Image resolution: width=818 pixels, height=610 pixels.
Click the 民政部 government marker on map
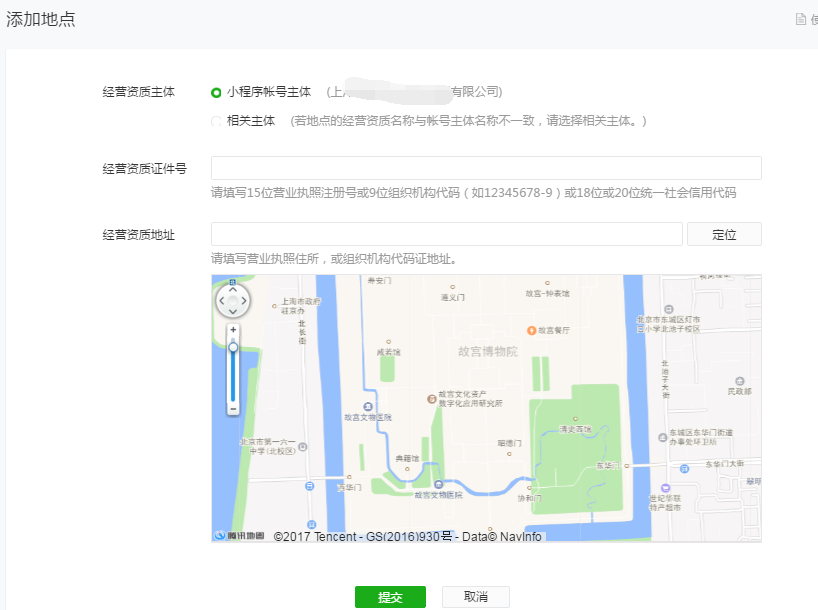(739, 381)
